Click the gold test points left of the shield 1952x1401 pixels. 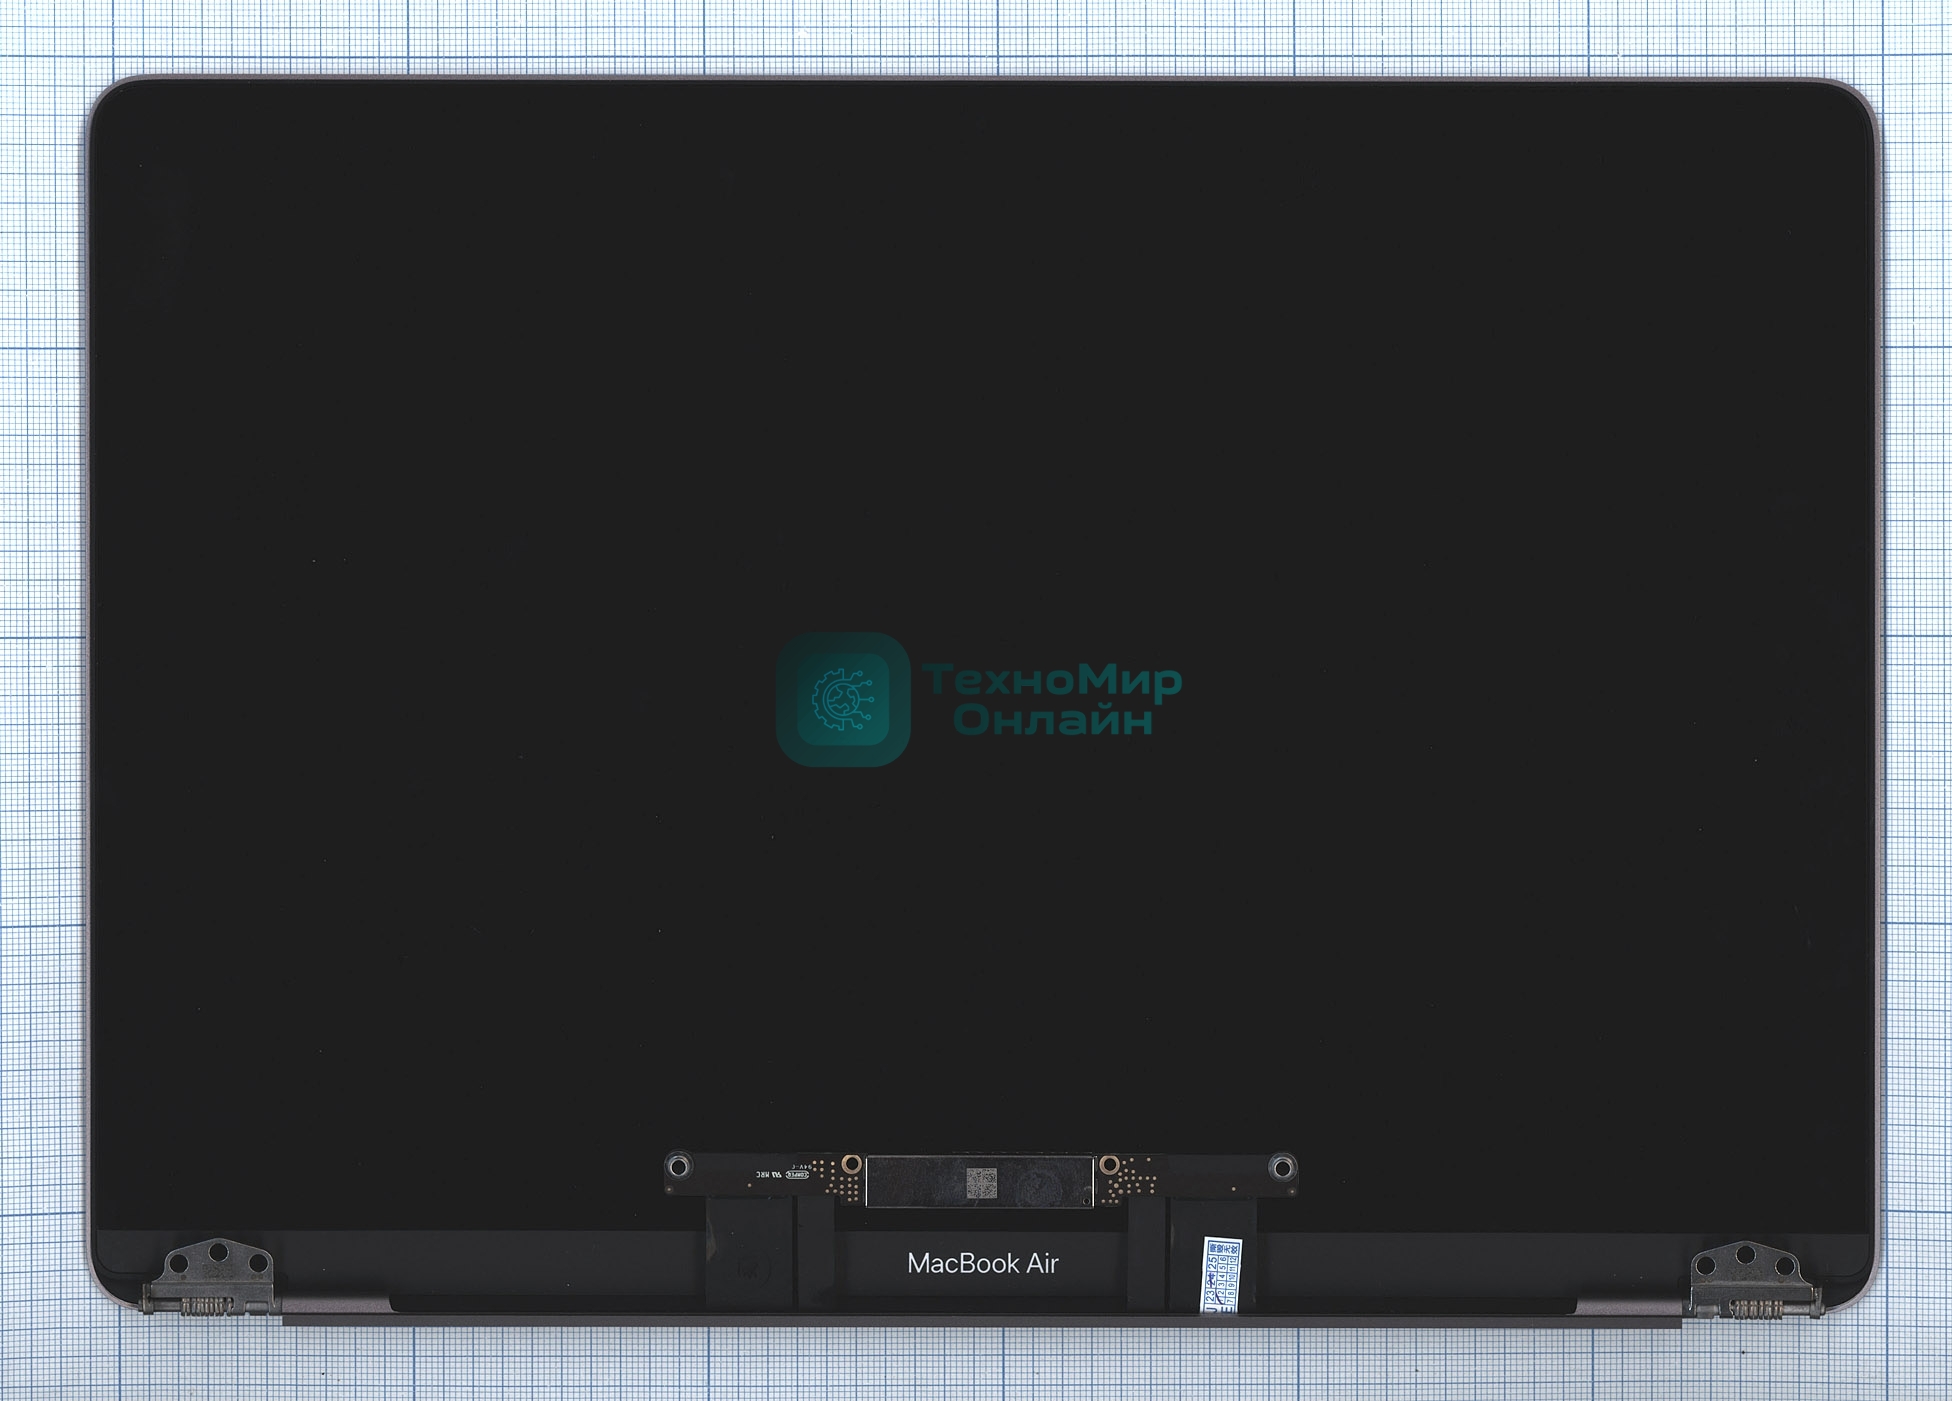point(843,1186)
